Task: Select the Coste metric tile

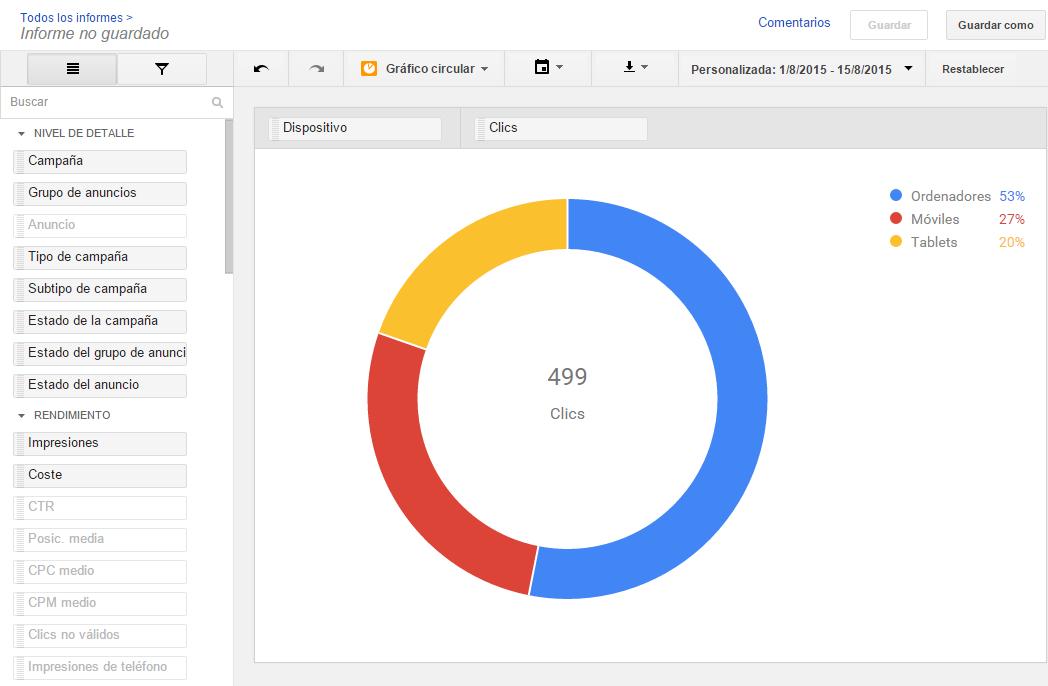Action: (100, 475)
